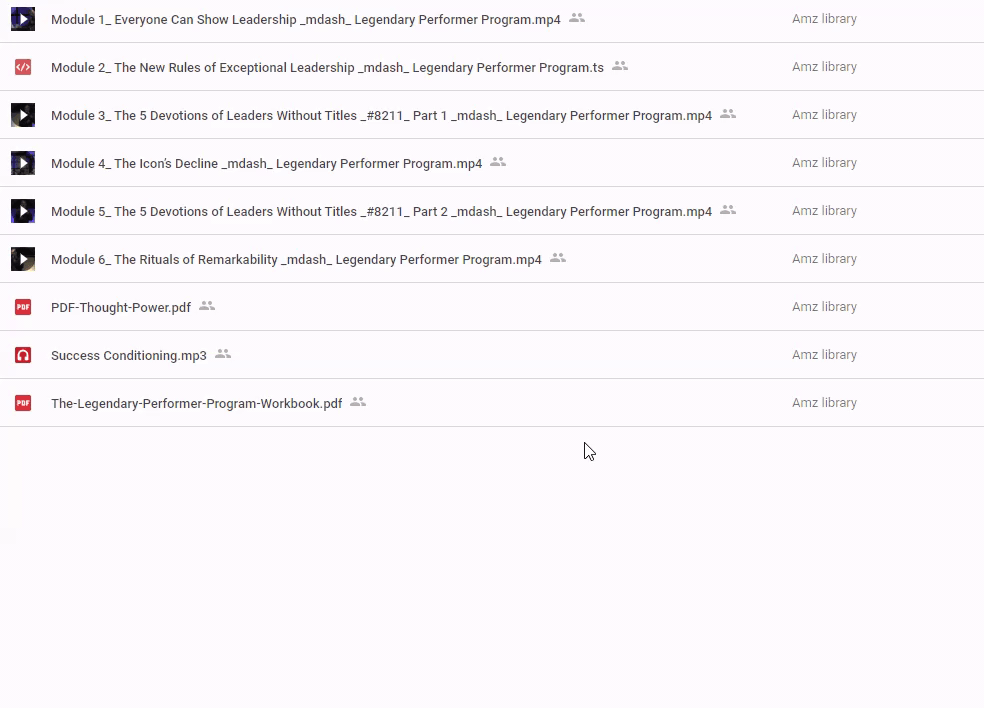Image resolution: width=984 pixels, height=708 pixels.
Task: Select Module 2 New Rules of Exceptional Leadership
Action: point(327,68)
